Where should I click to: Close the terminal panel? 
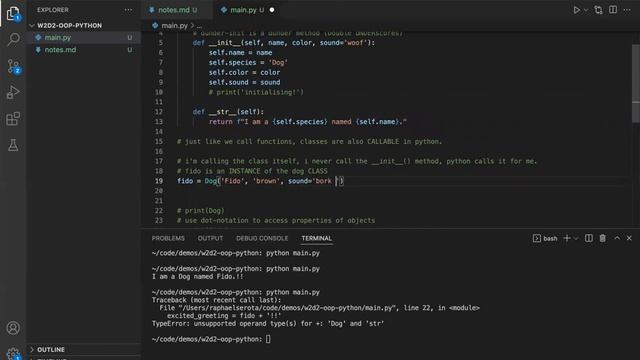629,238
